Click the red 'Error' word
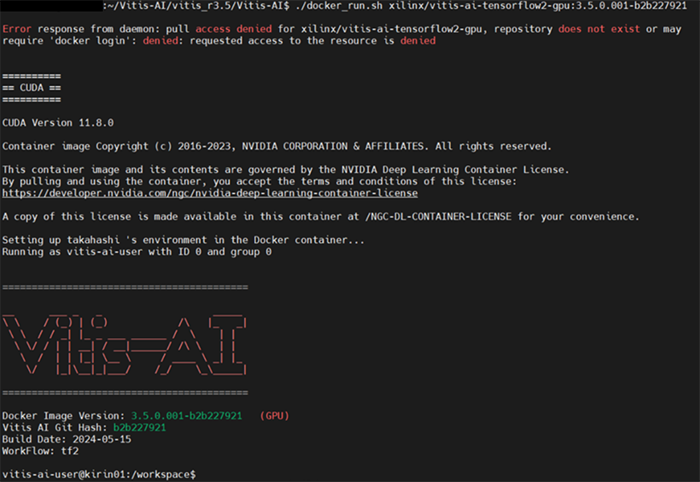The width and height of the screenshot is (700, 482). [x=17, y=29]
